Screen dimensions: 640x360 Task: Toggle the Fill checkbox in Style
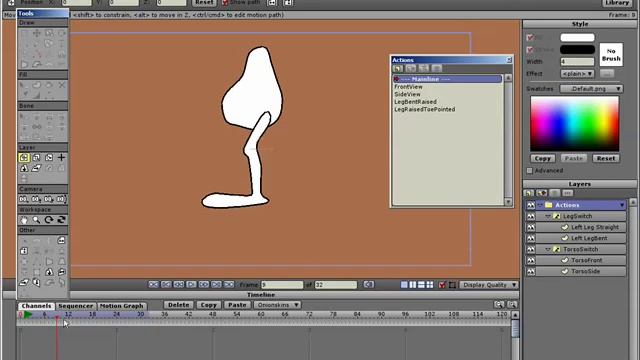pos(530,38)
